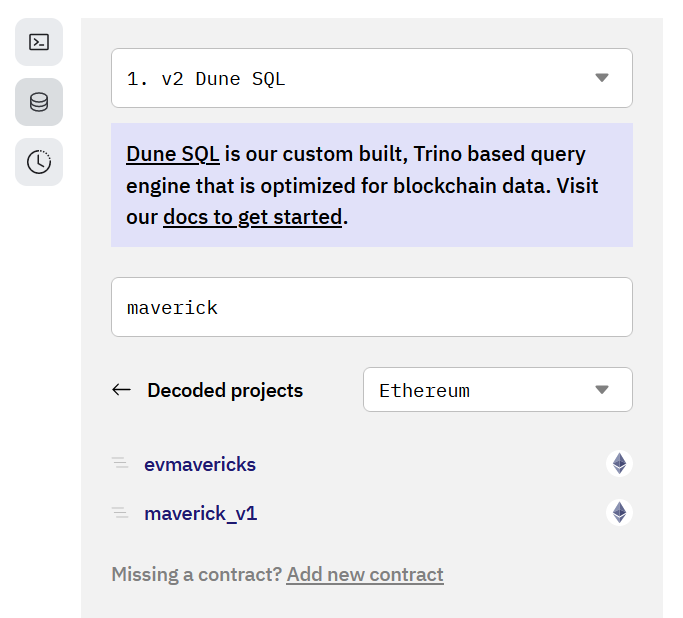Screen dimensions: 683x618
Task: Click the Add new contract link
Action: [x=365, y=575]
